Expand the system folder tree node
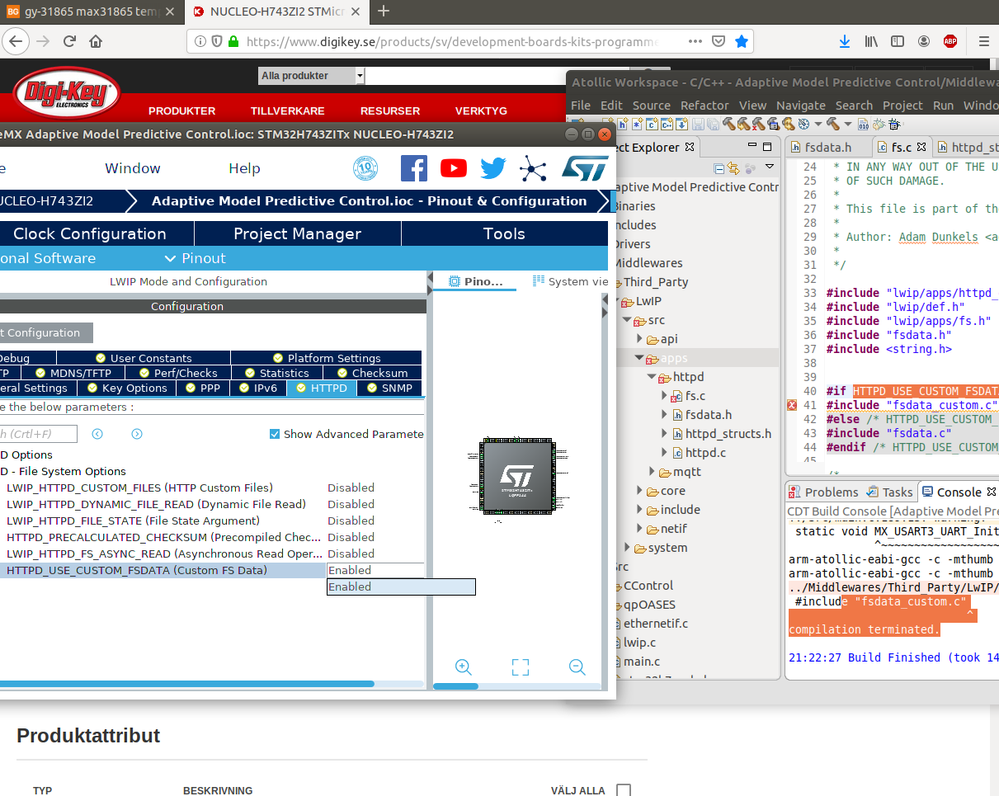Screen dimensions: 999x796 tap(627, 547)
